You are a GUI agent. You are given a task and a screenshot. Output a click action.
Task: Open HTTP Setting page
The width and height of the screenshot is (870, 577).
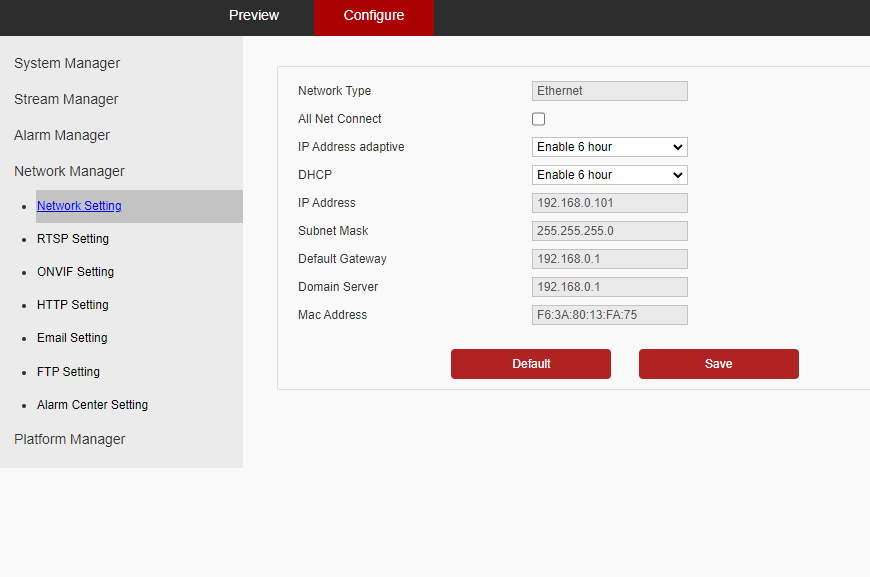coord(73,305)
